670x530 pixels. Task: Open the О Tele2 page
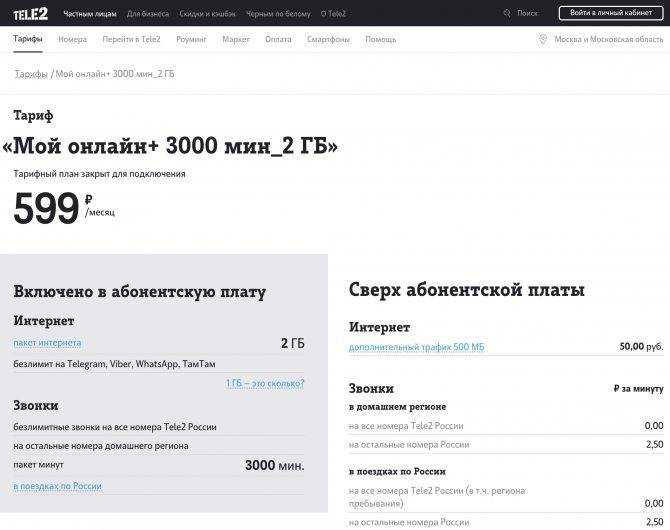[333, 14]
